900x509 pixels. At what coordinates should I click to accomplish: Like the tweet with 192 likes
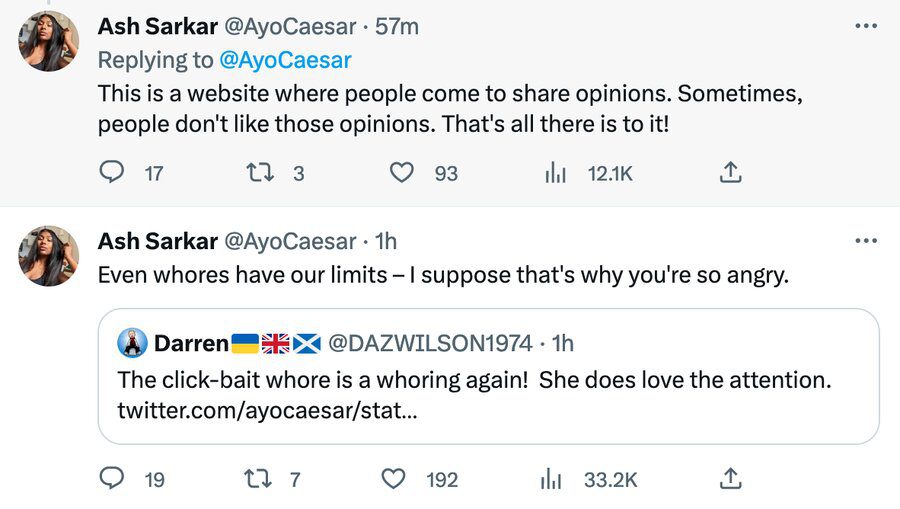tap(396, 479)
